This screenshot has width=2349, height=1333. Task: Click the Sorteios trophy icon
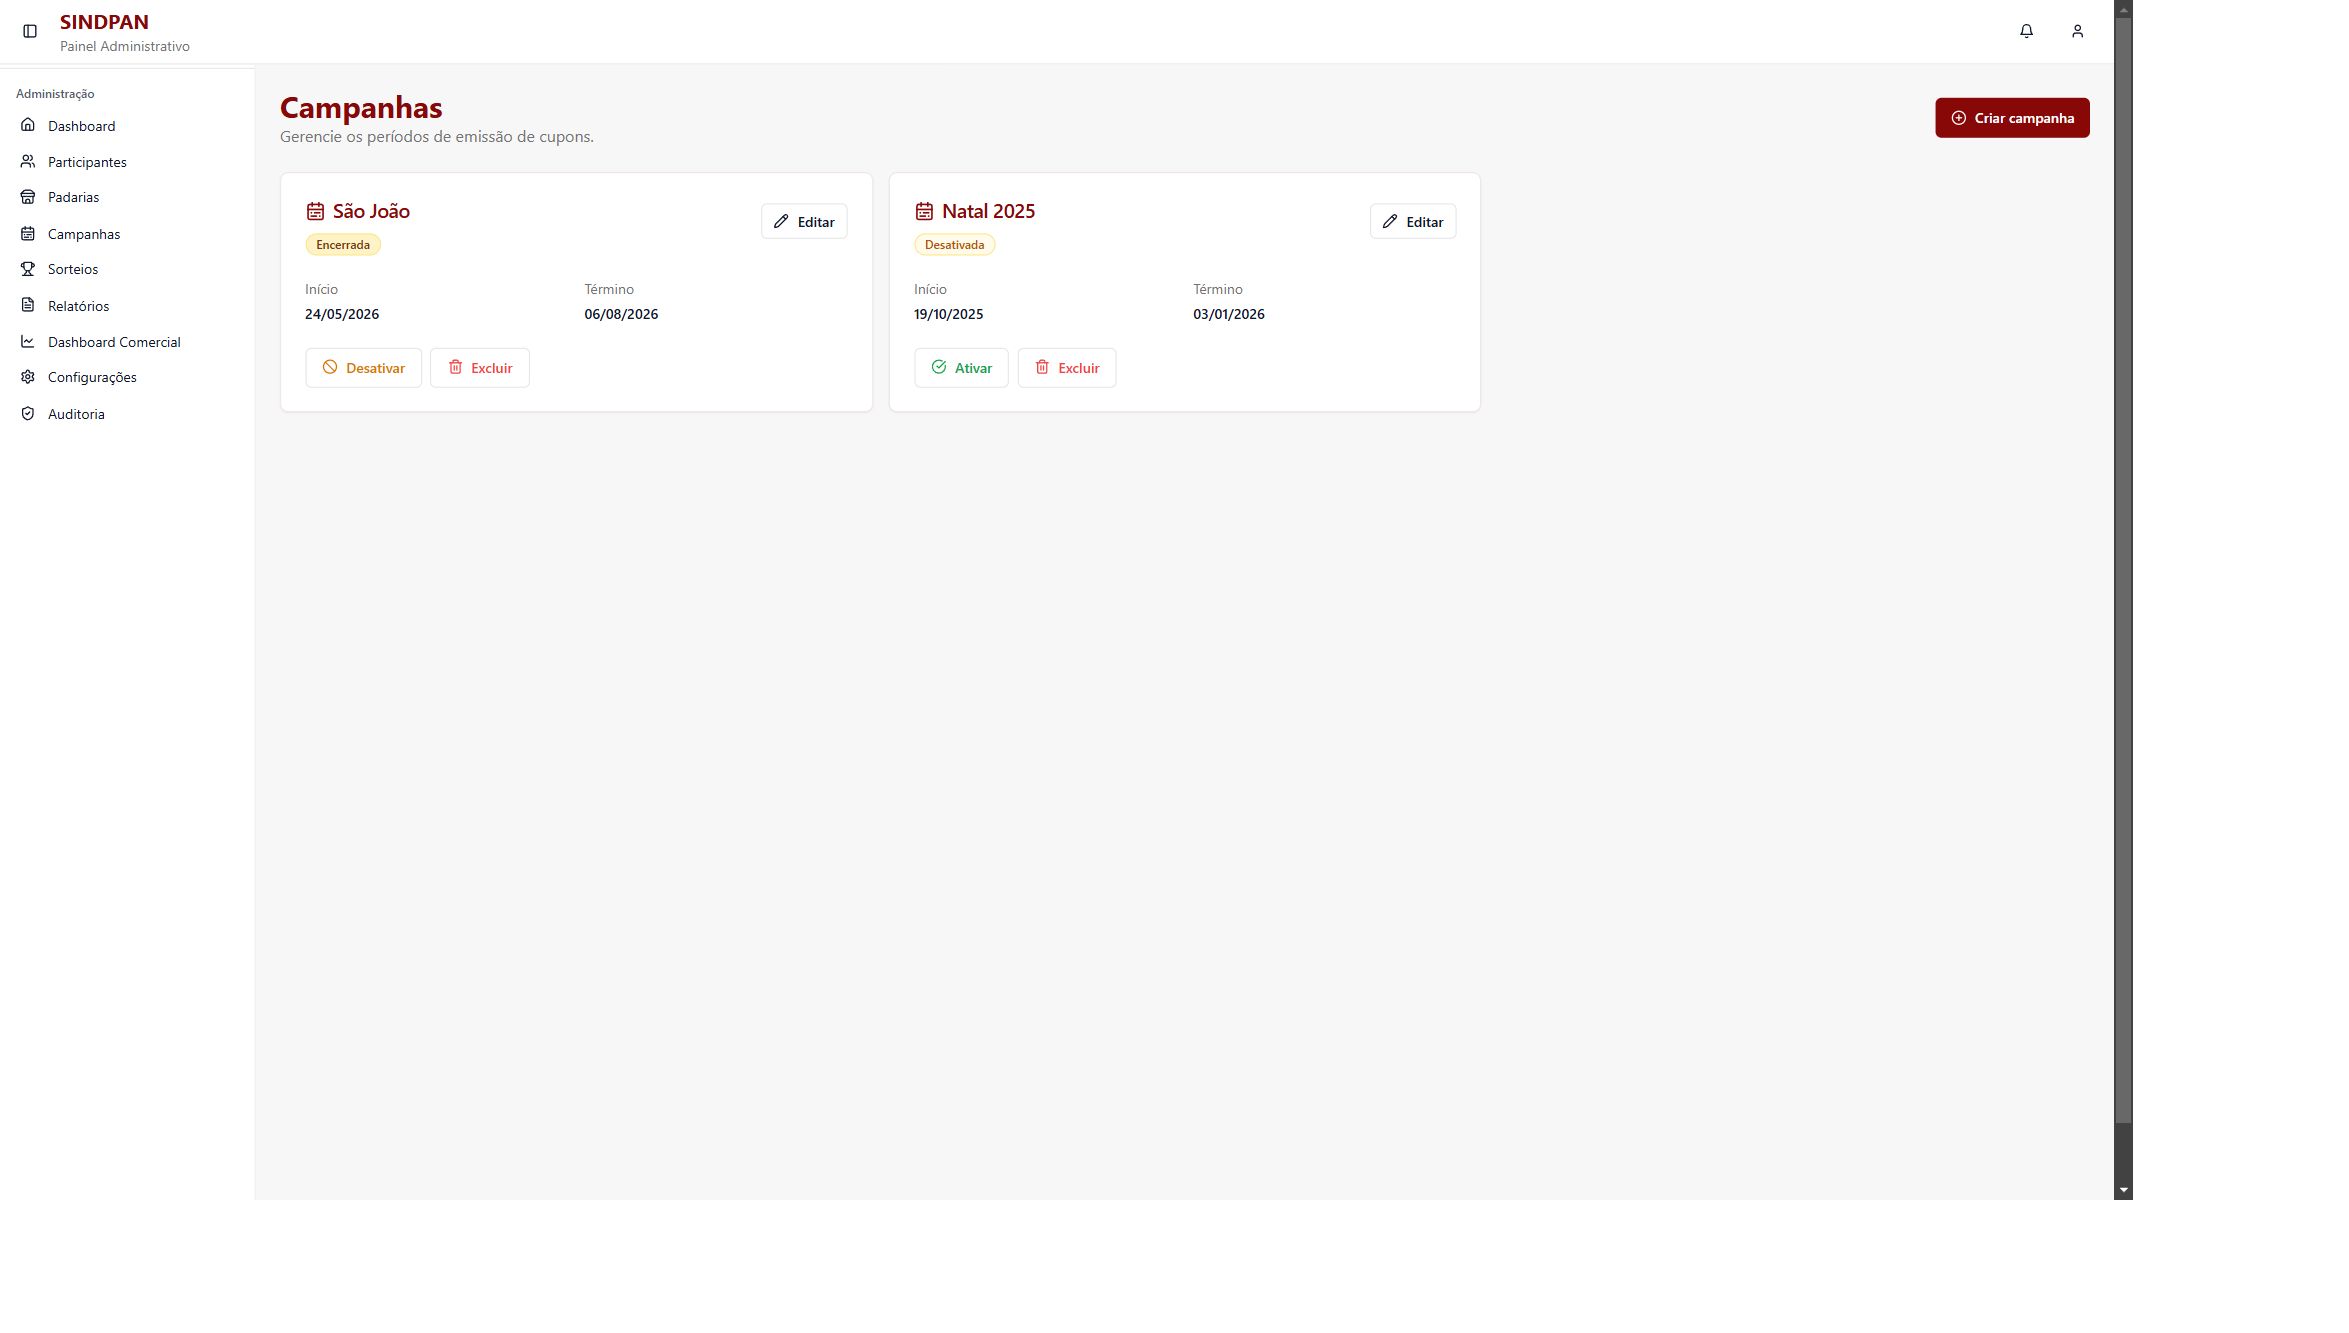(28, 269)
